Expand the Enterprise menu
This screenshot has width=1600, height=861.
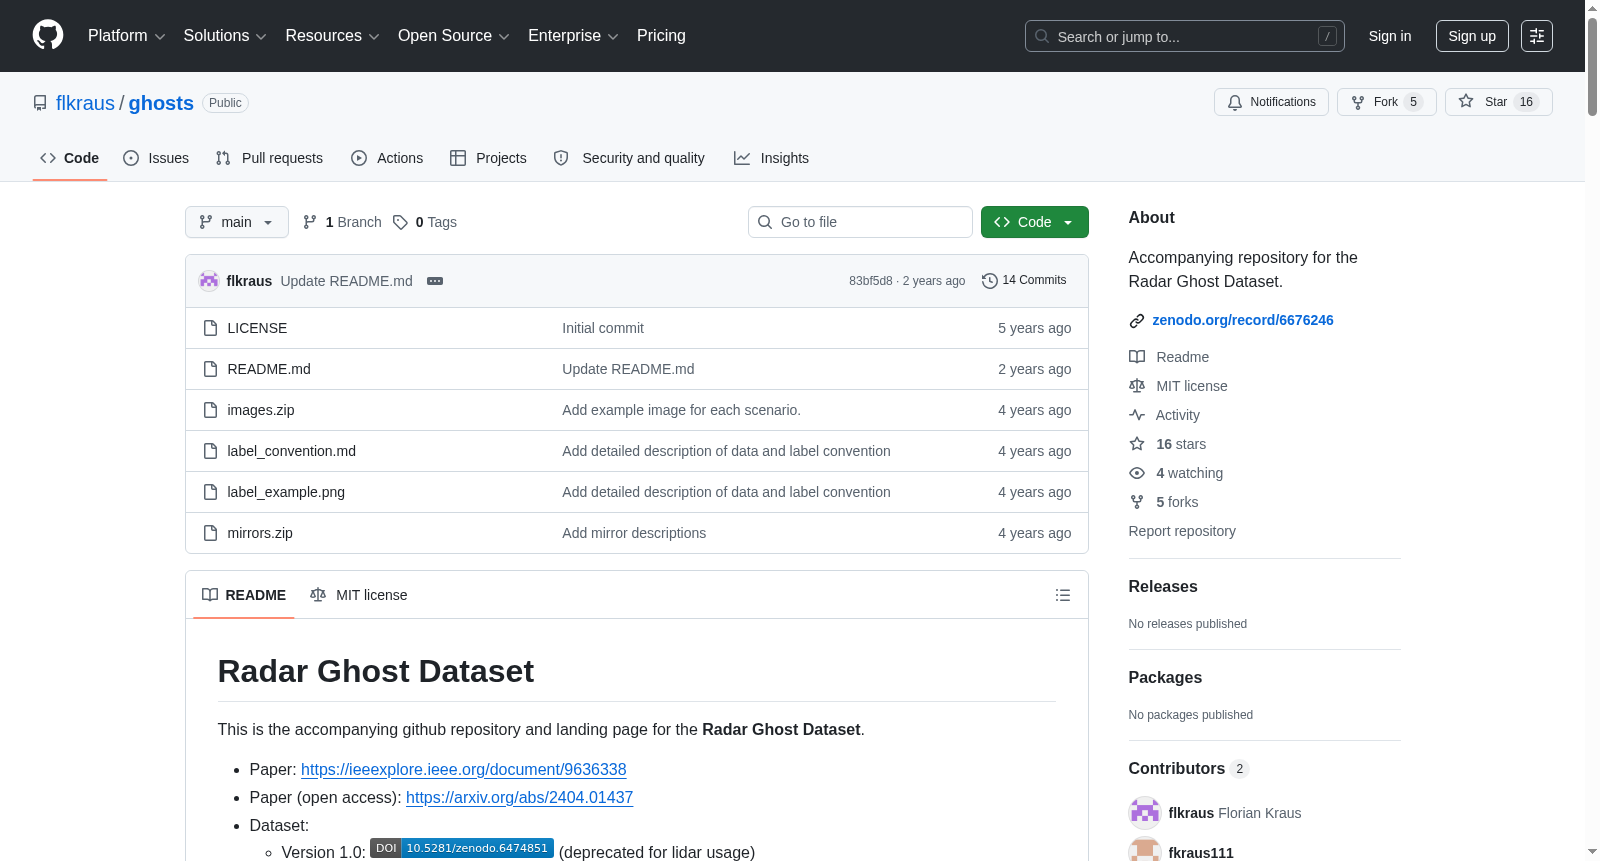tap(573, 36)
